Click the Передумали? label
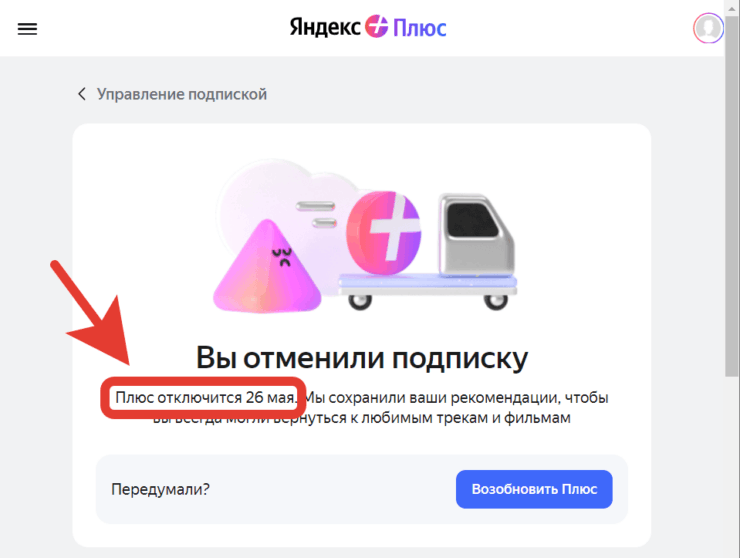This screenshot has width=740, height=558. [x=160, y=489]
